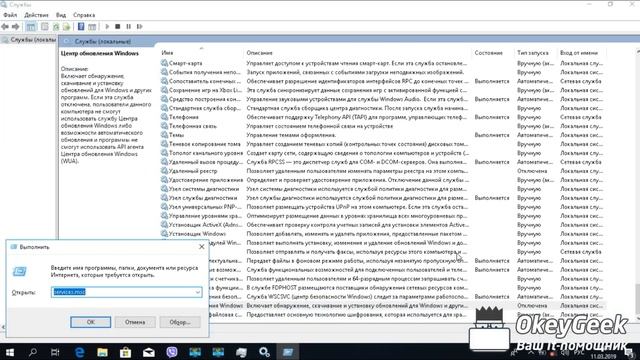640x360 pixels.
Task: Go back with the toolbar Back arrow
Action: click(x=5, y=27)
